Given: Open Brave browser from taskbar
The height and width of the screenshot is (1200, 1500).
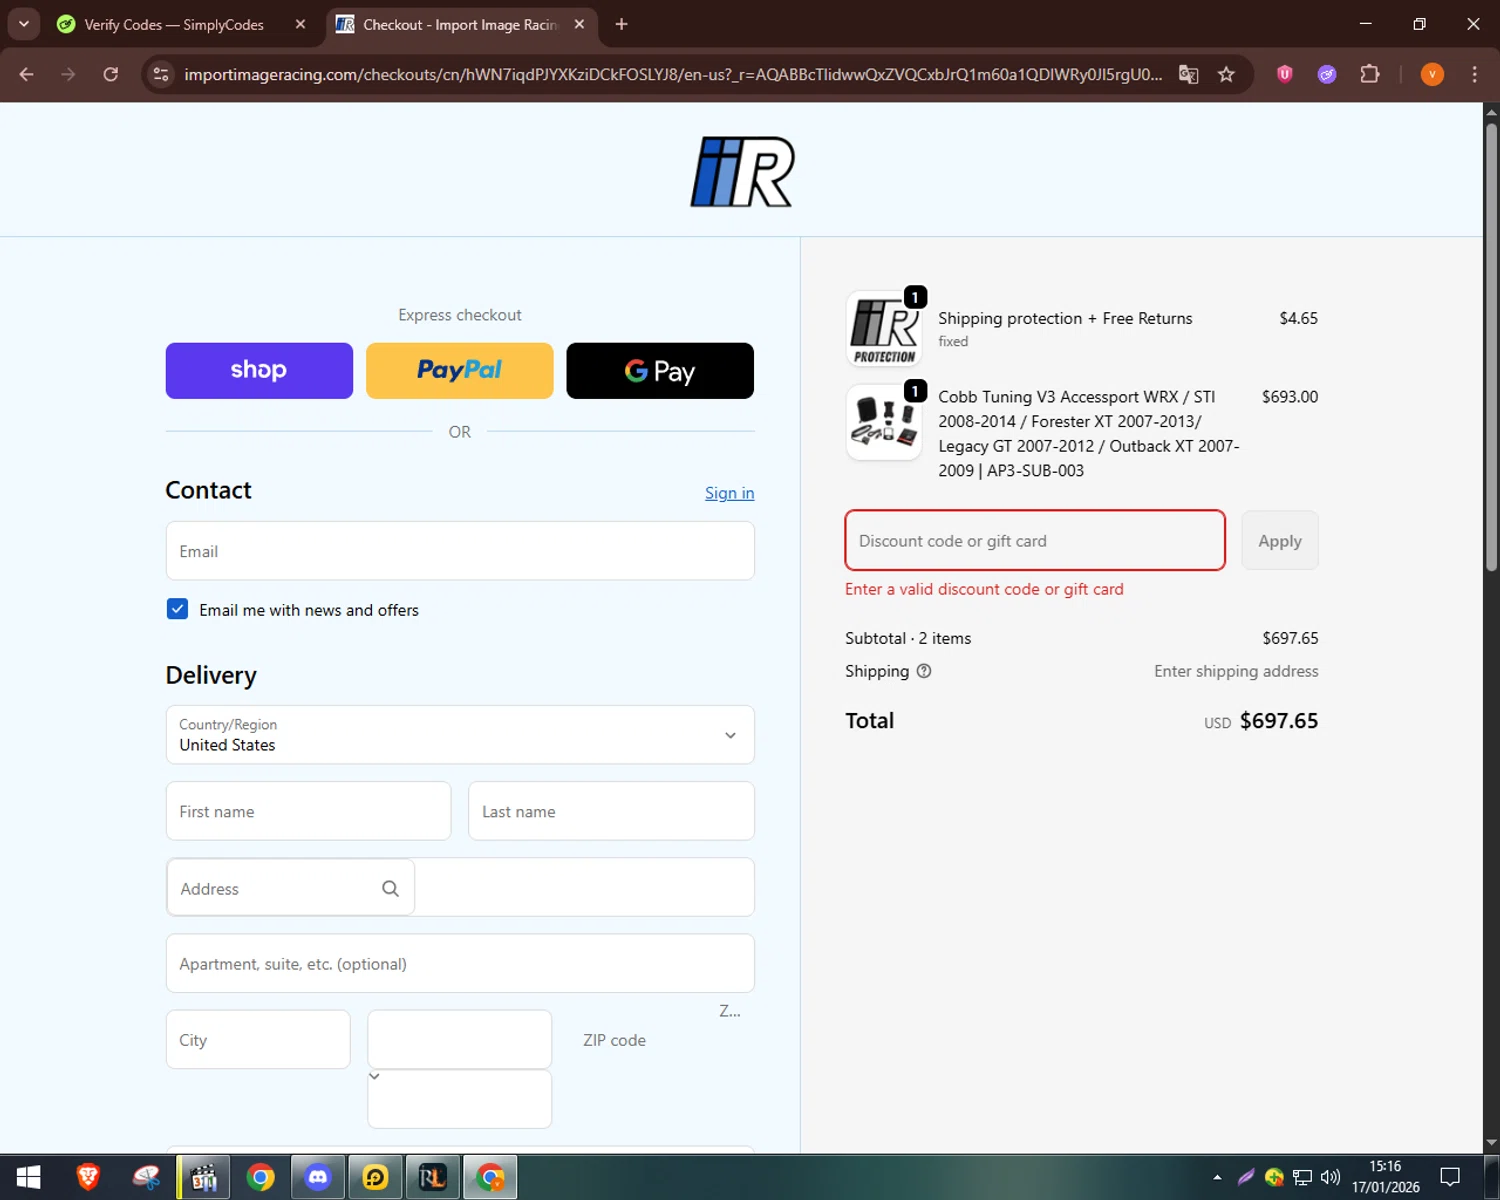Looking at the screenshot, I should click(88, 1177).
